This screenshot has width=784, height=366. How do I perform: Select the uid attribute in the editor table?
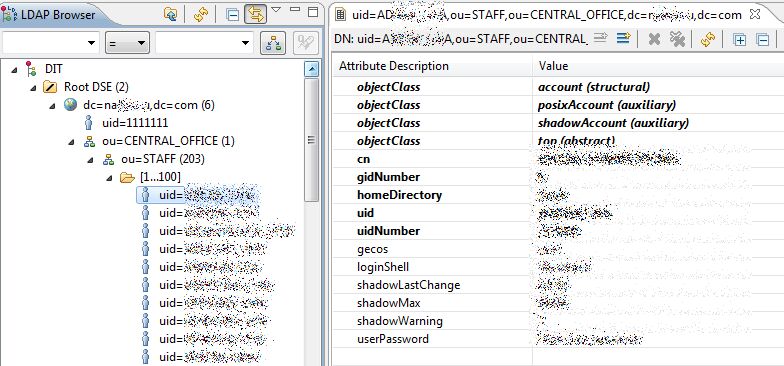(x=558, y=213)
